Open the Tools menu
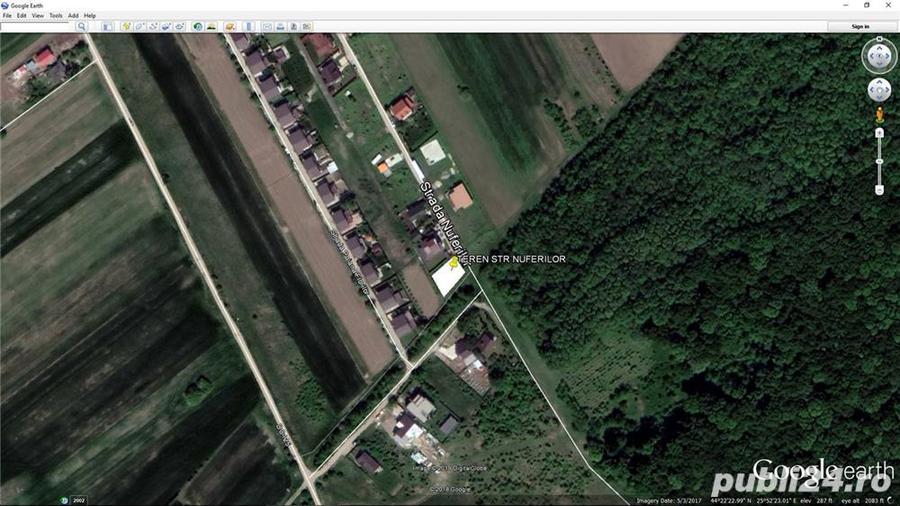Image resolution: width=900 pixels, height=506 pixels. [56, 15]
